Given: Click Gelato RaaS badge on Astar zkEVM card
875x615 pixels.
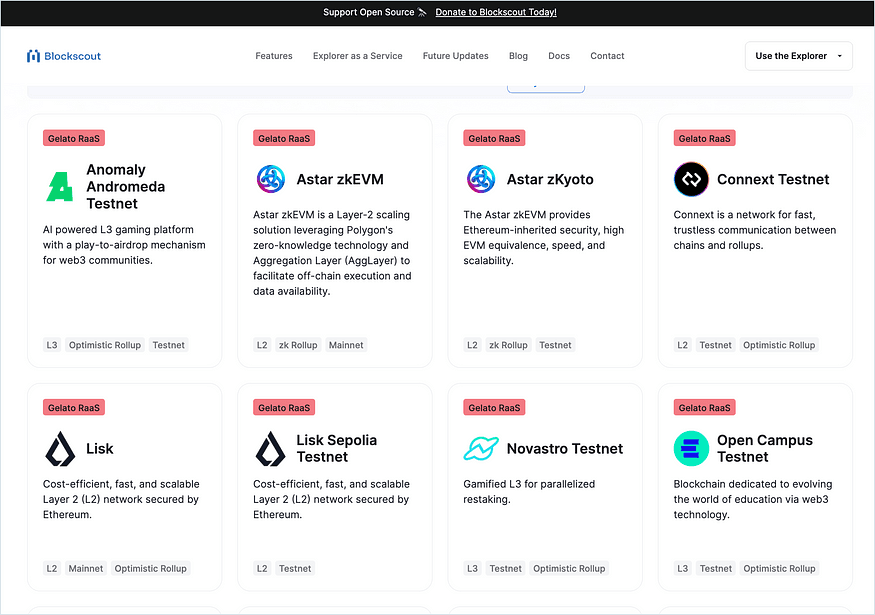Looking at the screenshot, I should 284,138.
